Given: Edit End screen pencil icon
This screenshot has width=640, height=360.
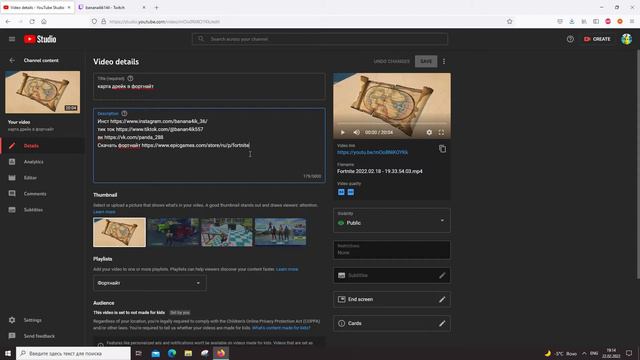Looking at the screenshot, I should point(442,300).
